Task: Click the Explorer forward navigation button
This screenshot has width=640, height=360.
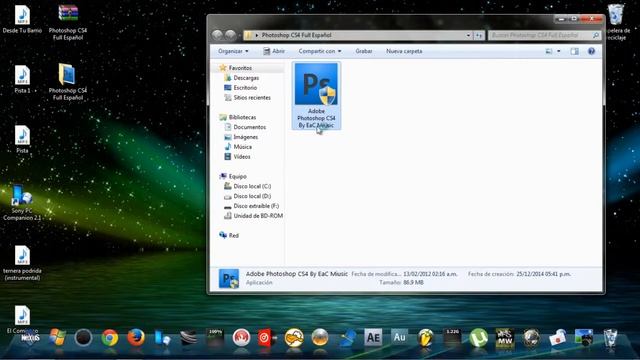Action: point(231,35)
